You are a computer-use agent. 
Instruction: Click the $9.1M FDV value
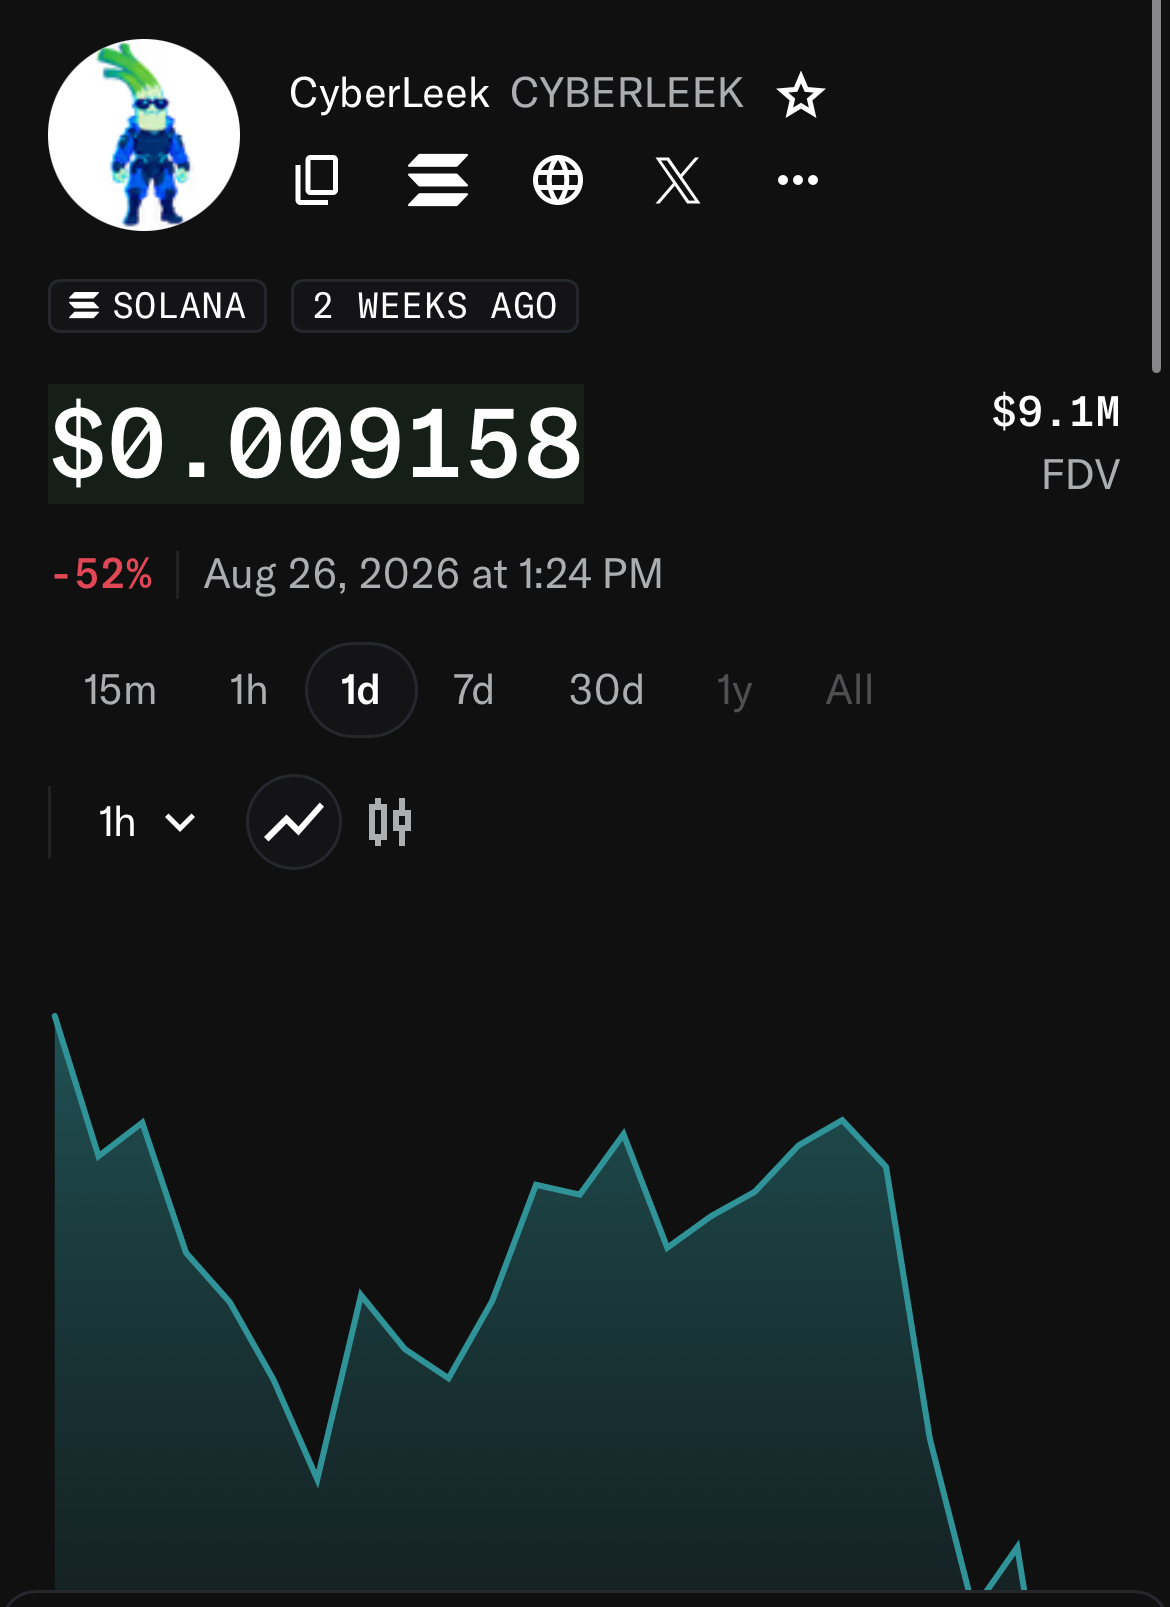click(1055, 412)
